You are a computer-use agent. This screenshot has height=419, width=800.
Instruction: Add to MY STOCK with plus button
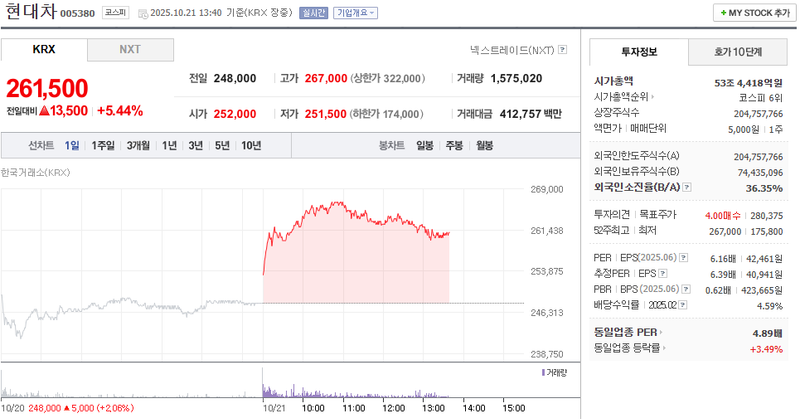[752, 13]
